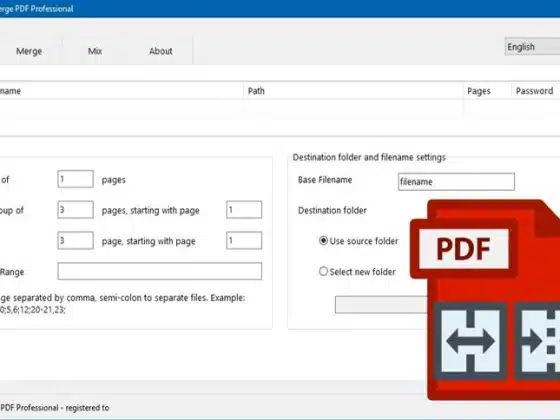Click the destination folder path field
The width and height of the screenshot is (560, 420).
pyautogui.click(x=381, y=305)
